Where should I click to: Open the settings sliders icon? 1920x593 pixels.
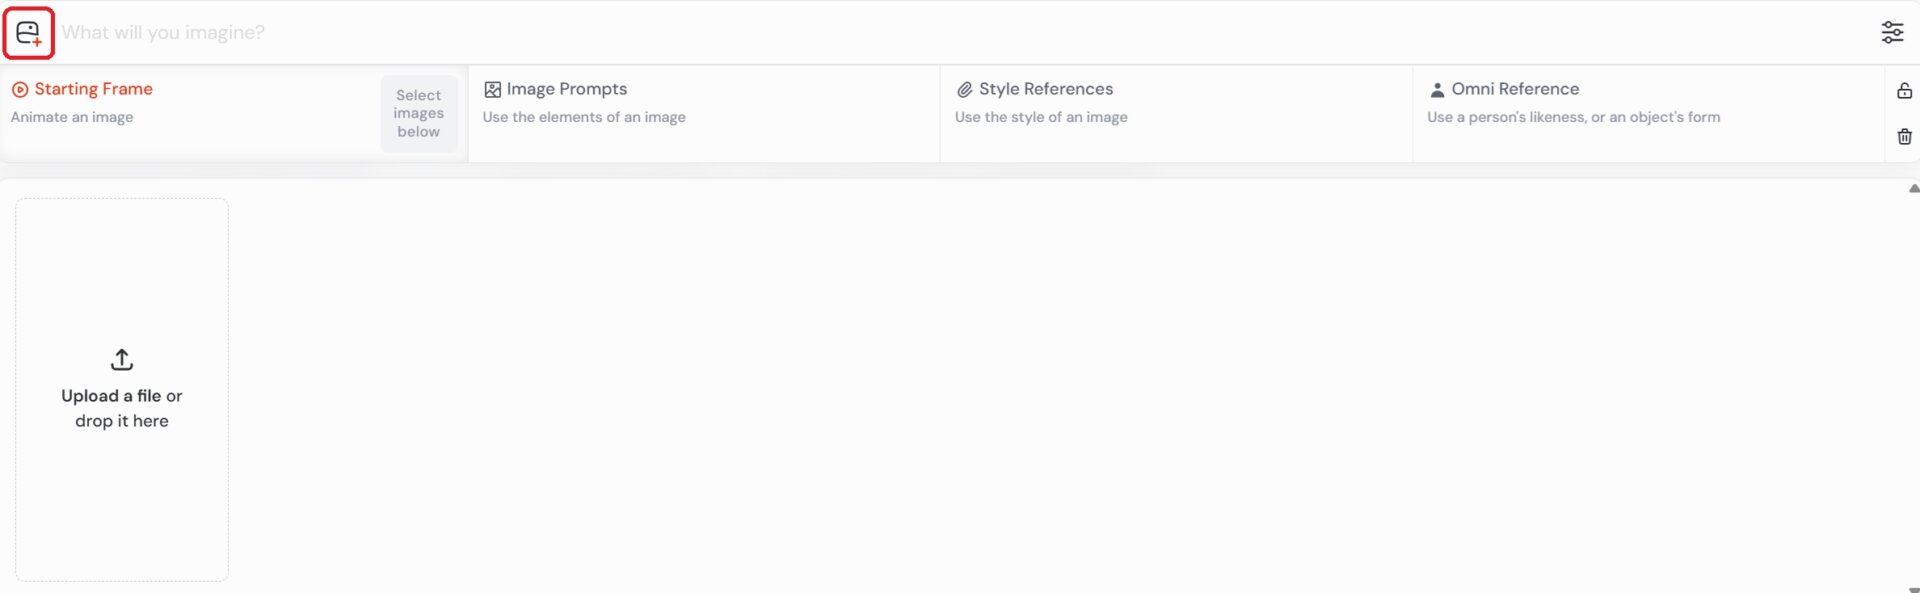(x=1892, y=32)
